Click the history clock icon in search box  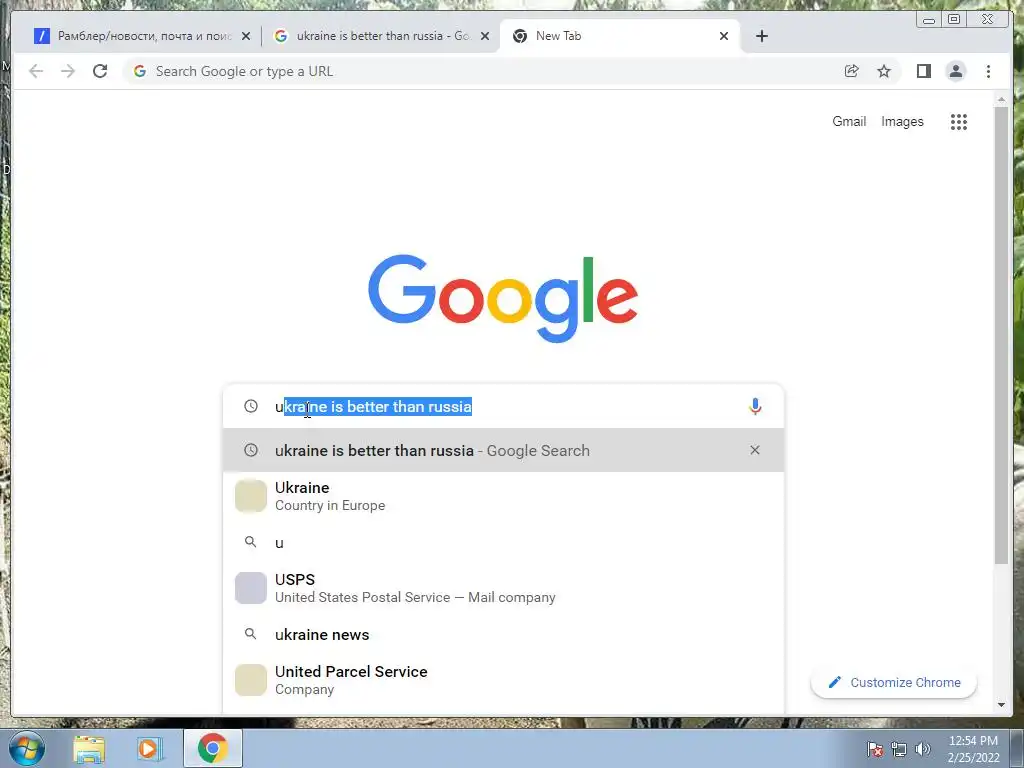pos(251,406)
